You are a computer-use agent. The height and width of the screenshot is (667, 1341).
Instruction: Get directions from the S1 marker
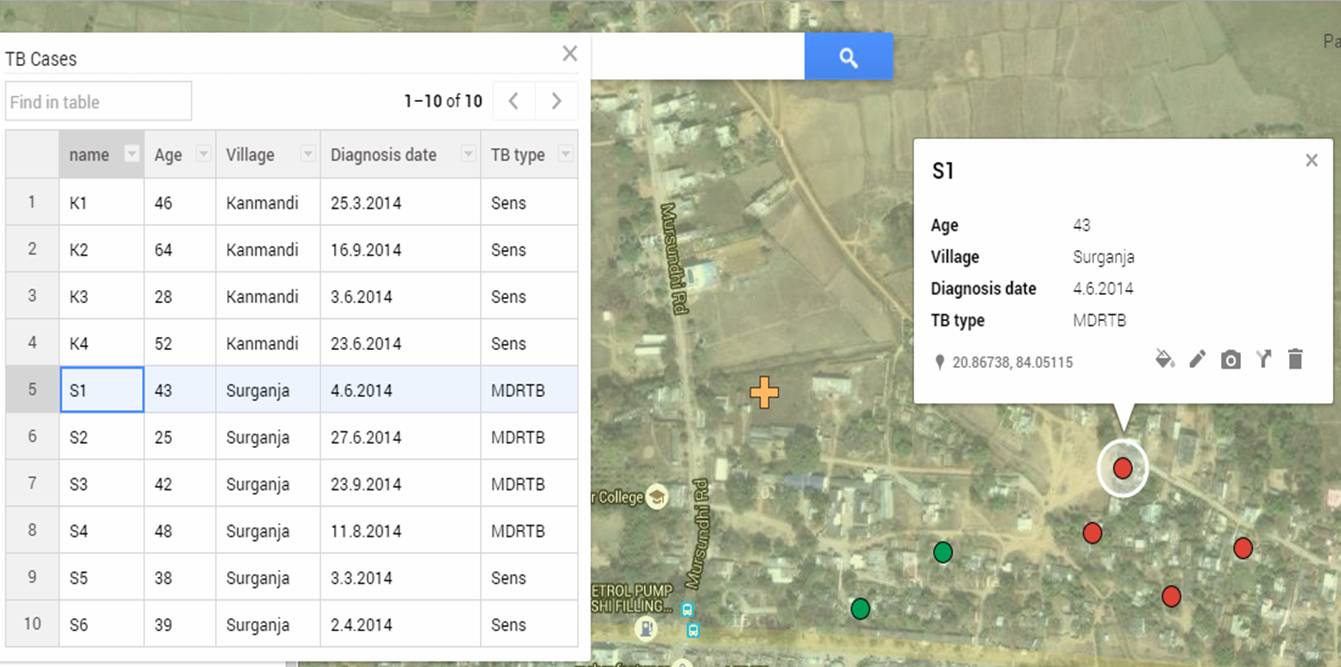tap(1263, 357)
